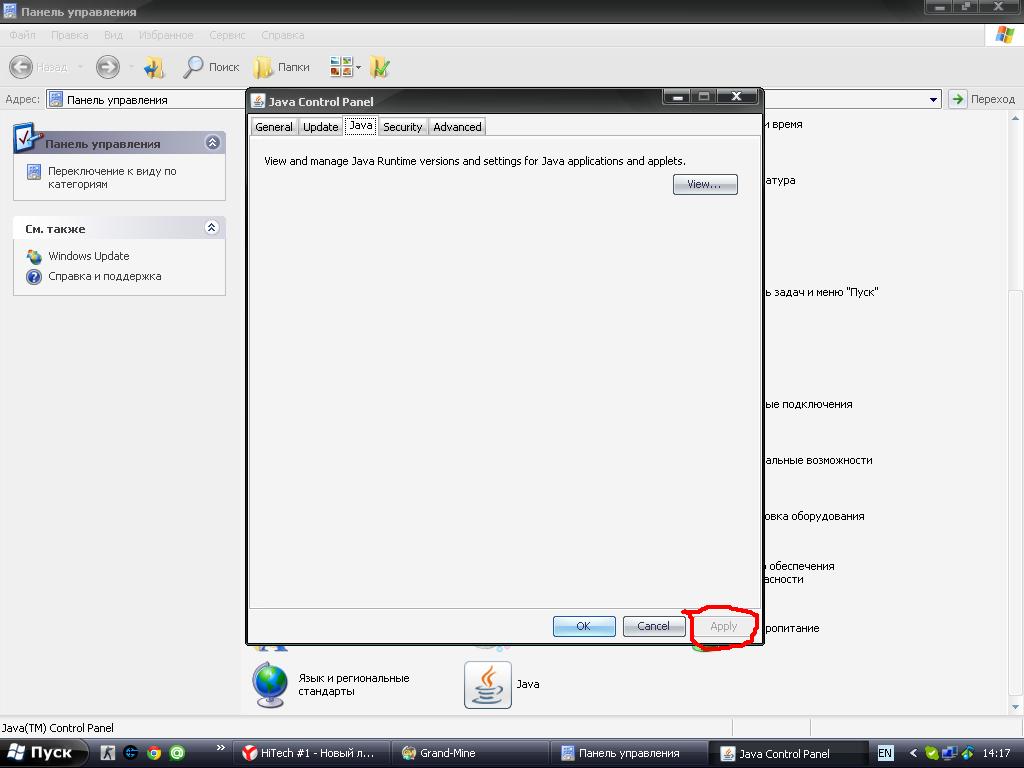Viewport: 1024px width, 768px height.
Task: Click the Язык и региональные стандарты label
Action: point(353,684)
